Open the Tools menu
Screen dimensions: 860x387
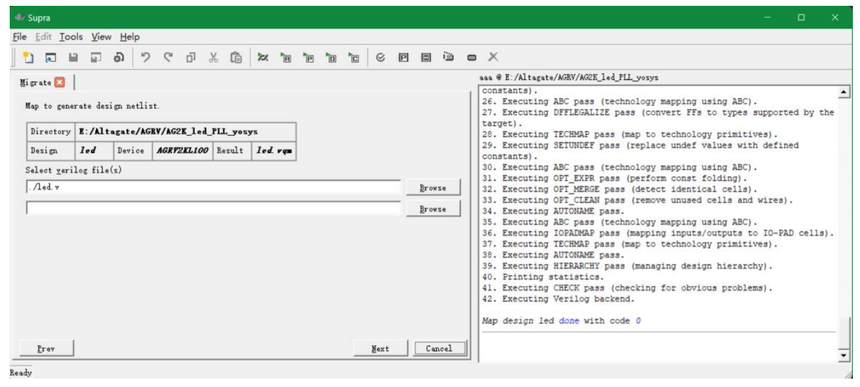(71, 37)
